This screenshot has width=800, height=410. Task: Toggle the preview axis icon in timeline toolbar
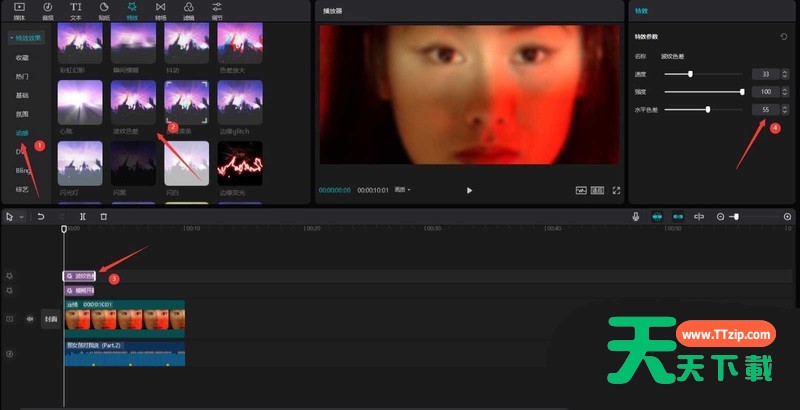699,216
